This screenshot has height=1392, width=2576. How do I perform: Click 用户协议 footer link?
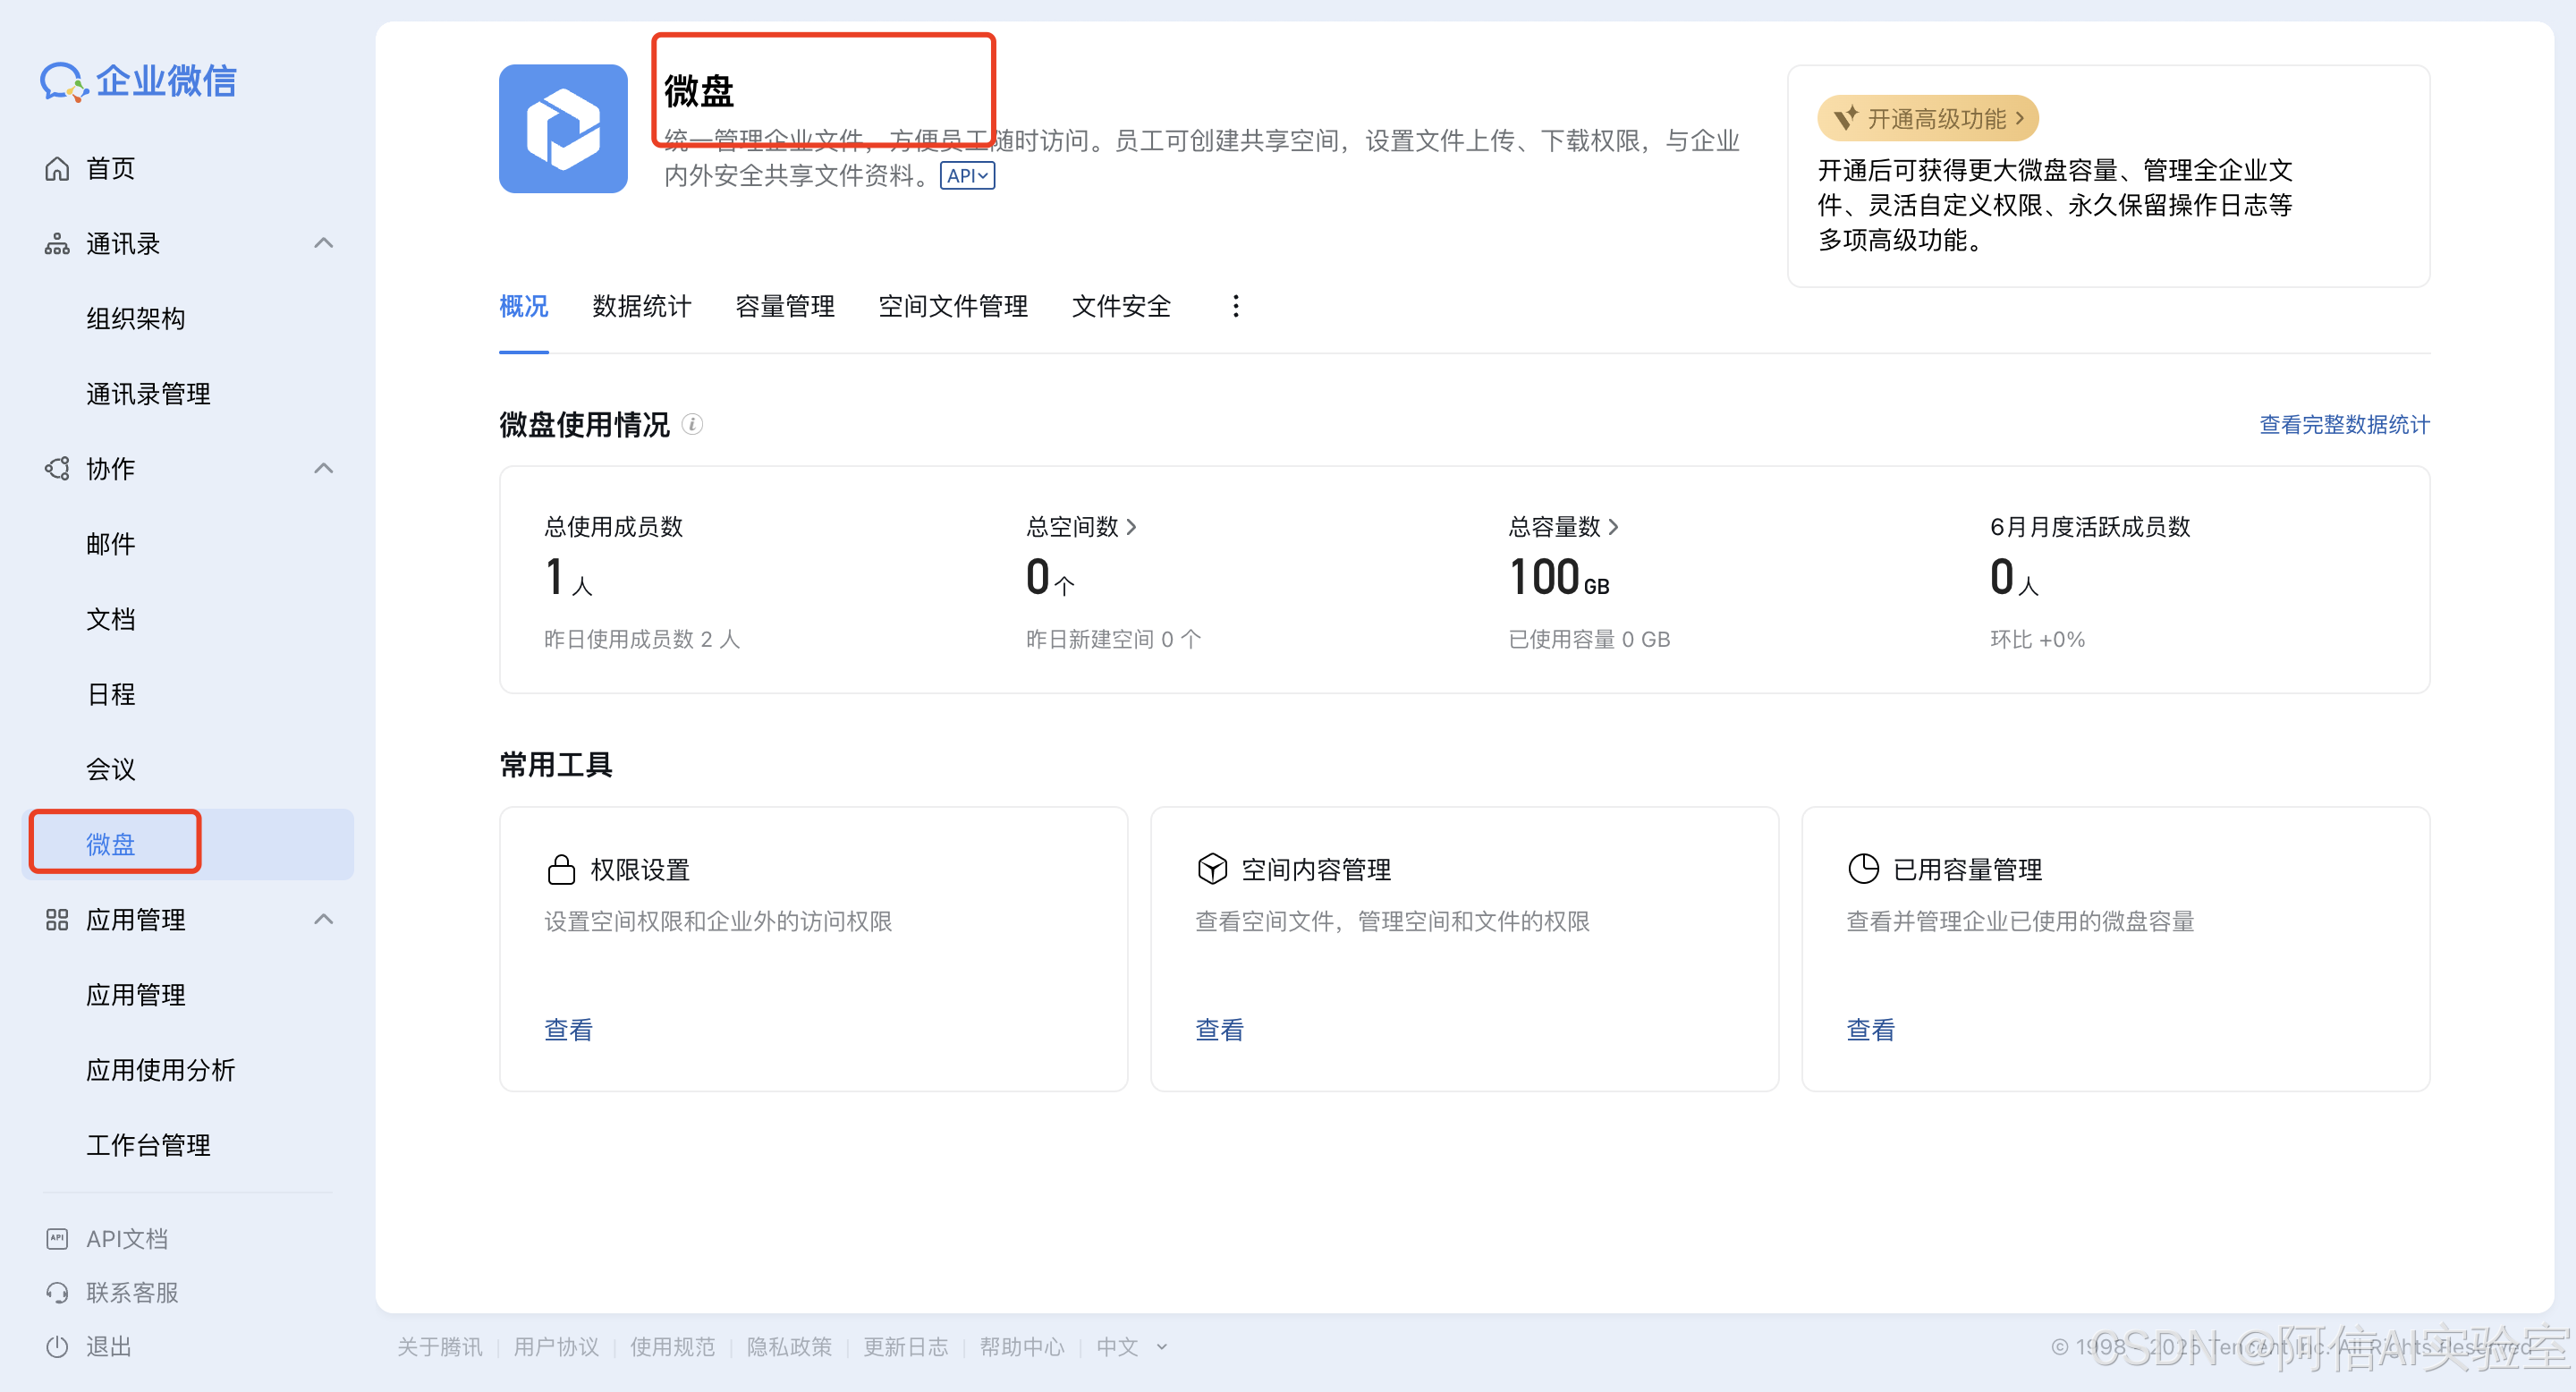[556, 1347]
